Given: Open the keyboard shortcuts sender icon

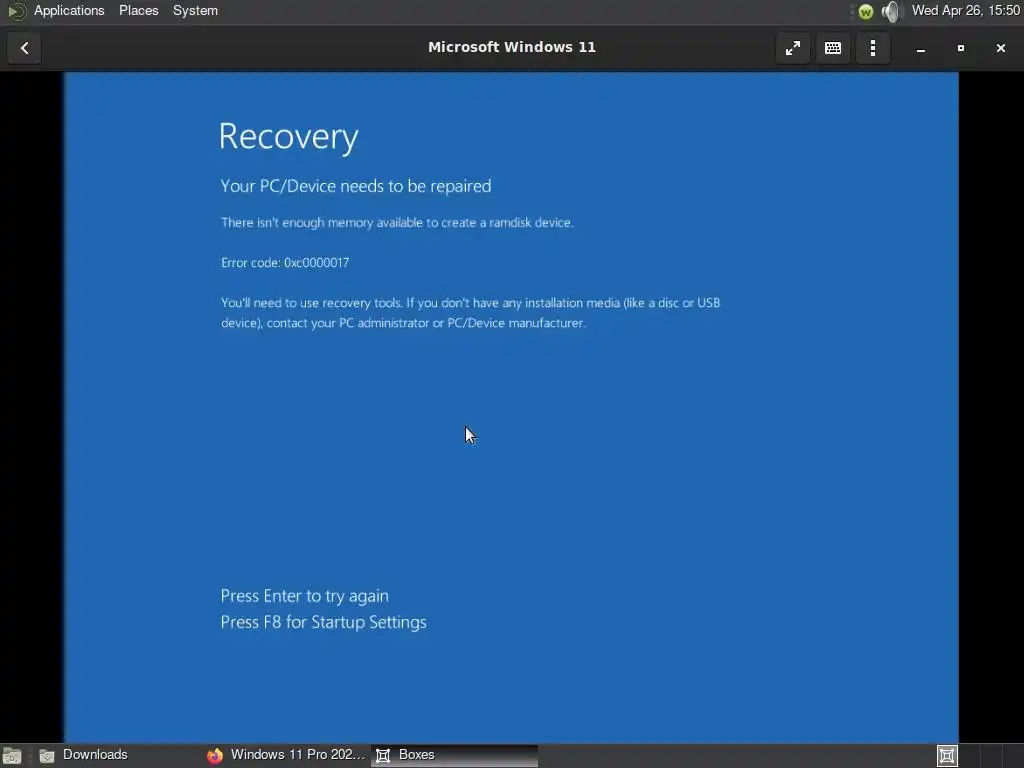Looking at the screenshot, I should pyautogui.click(x=833, y=48).
